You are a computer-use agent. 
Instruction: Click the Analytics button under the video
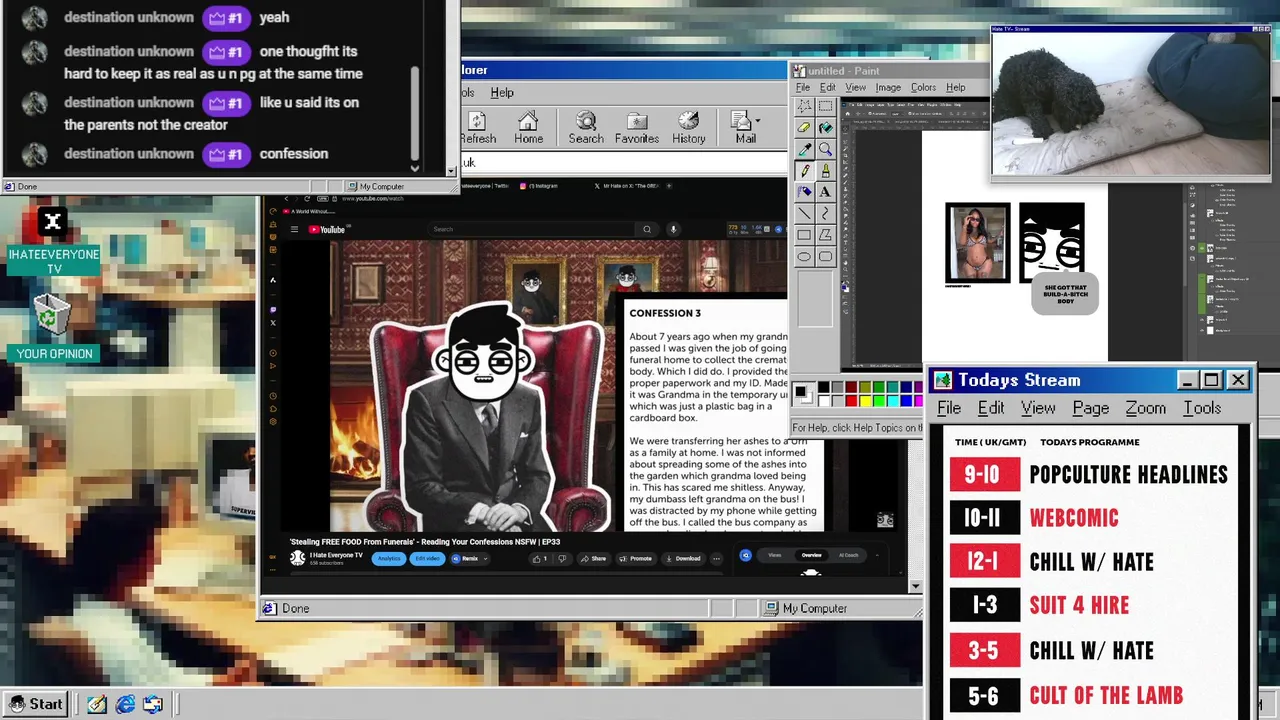point(388,559)
